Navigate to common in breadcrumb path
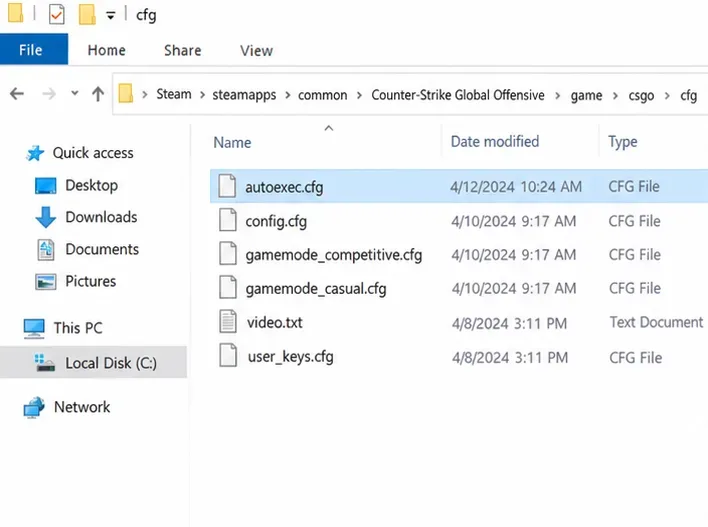Image resolution: width=708 pixels, height=527 pixels. click(322, 95)
